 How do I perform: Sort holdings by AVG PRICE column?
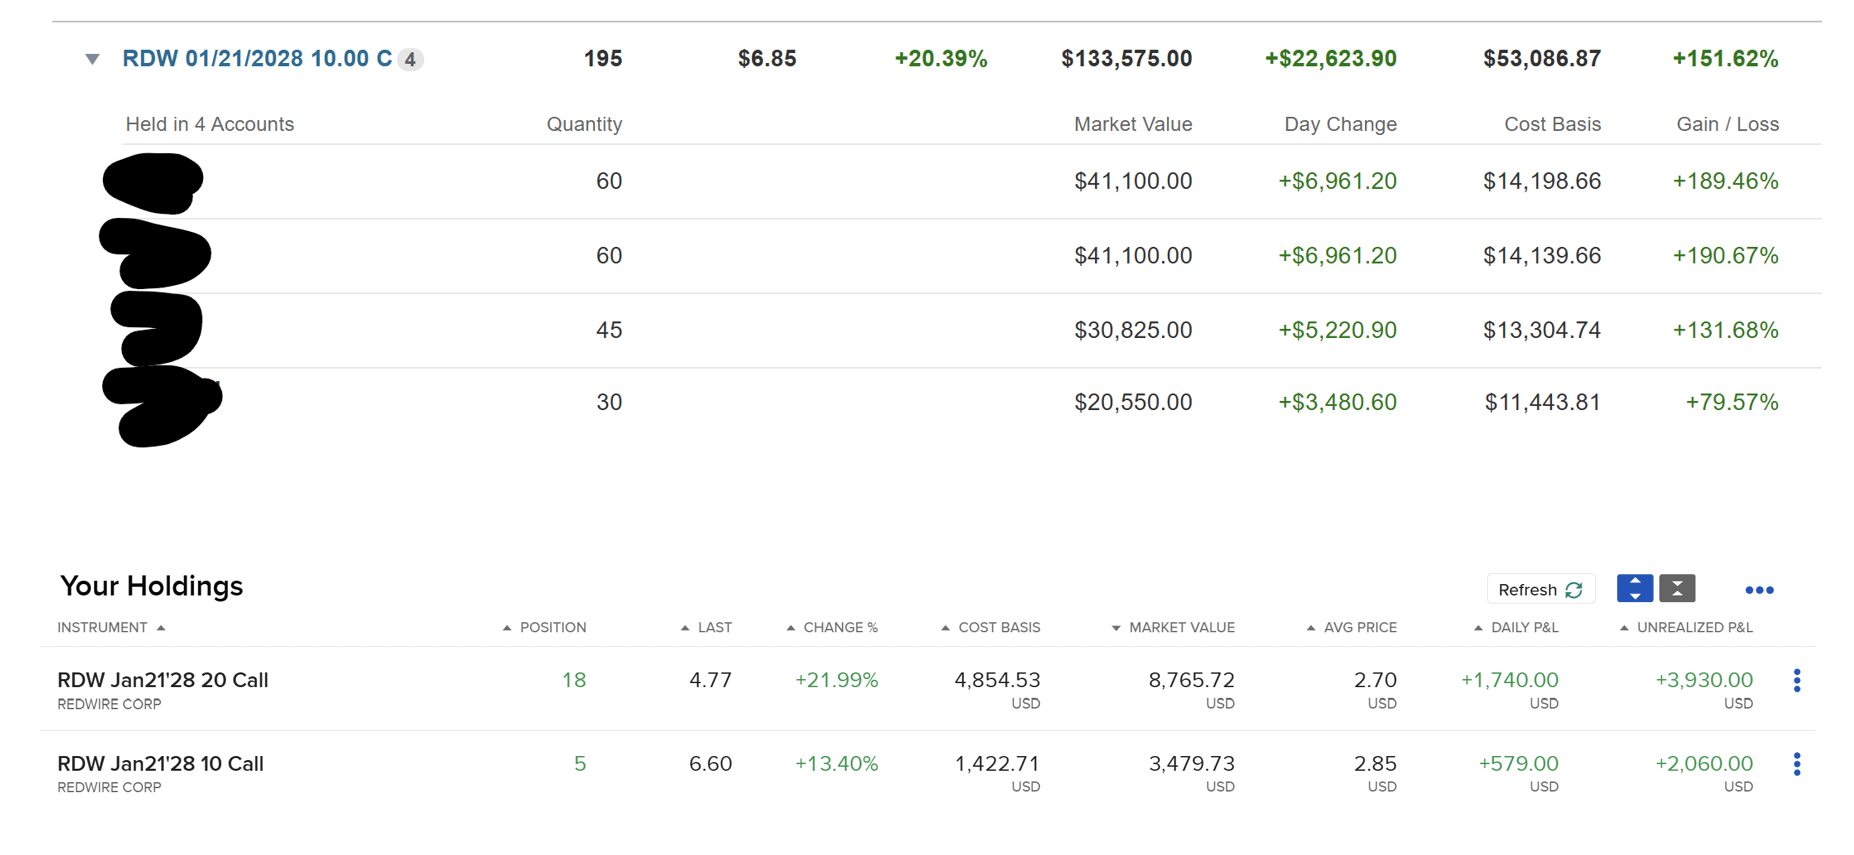[1359, 628]
